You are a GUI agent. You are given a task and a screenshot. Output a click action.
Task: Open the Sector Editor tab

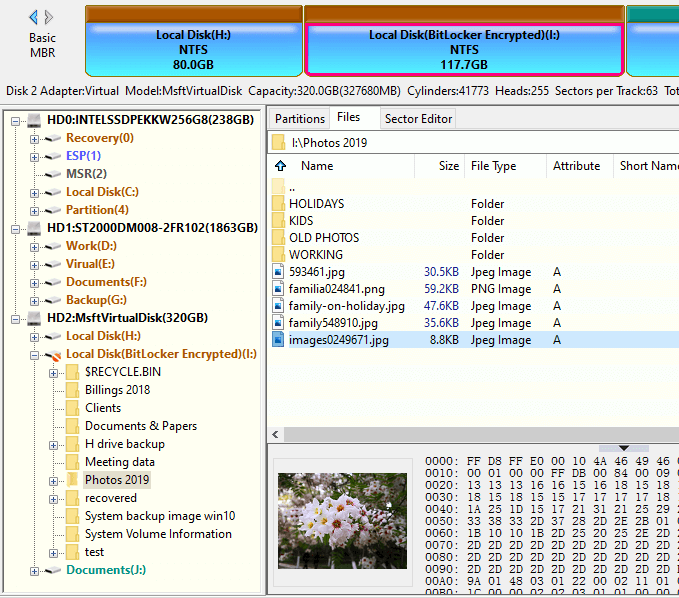[418, 119]
